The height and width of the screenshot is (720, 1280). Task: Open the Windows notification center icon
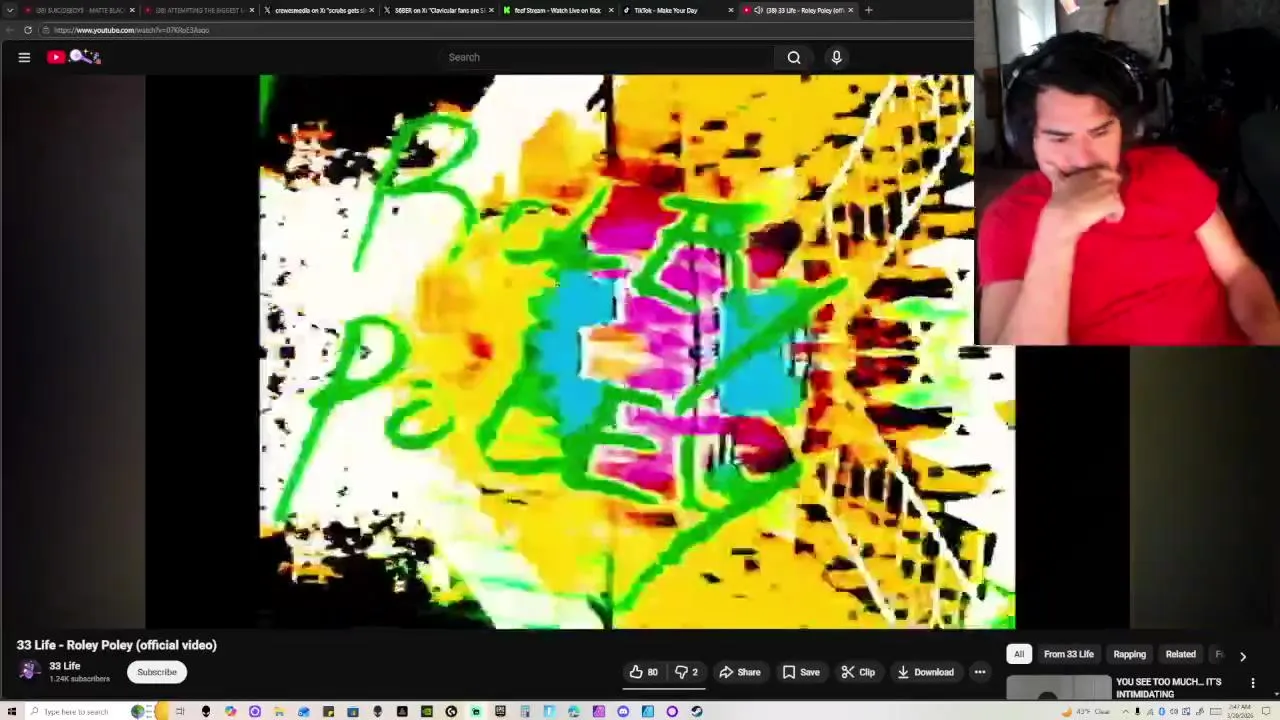click(1266, 711)
